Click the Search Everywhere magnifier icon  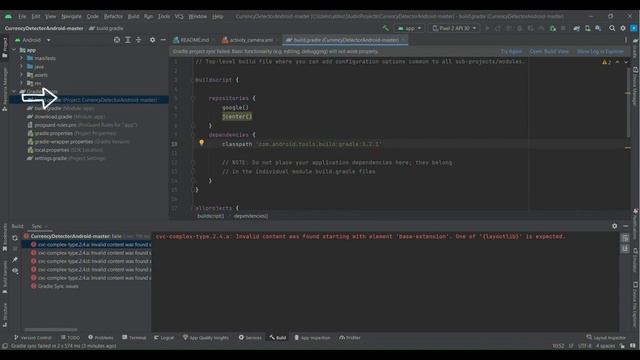pyautogui.click(x=612, y=28)
